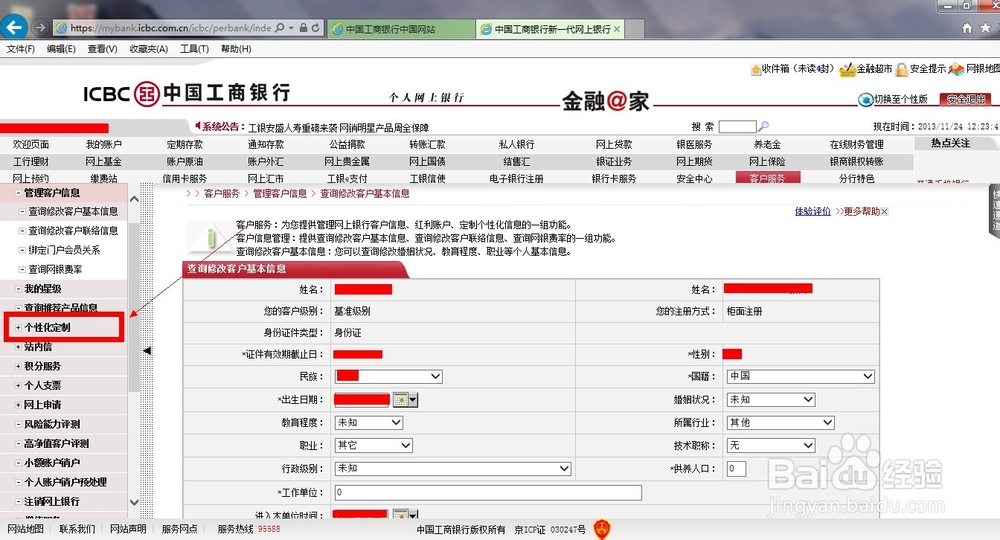This screenshot has height=540, width=1000.
Task: Open the 客户服务 navigation tab
Action: (x=767, y=178)
